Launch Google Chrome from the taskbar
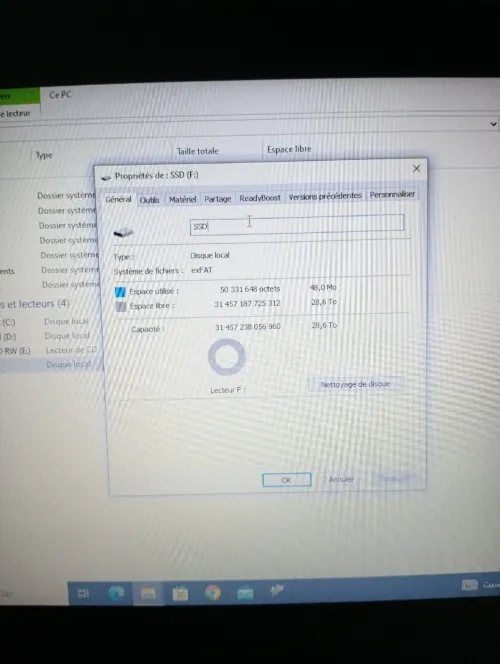This screenshot has height=664, width=500. click(213, 593)
